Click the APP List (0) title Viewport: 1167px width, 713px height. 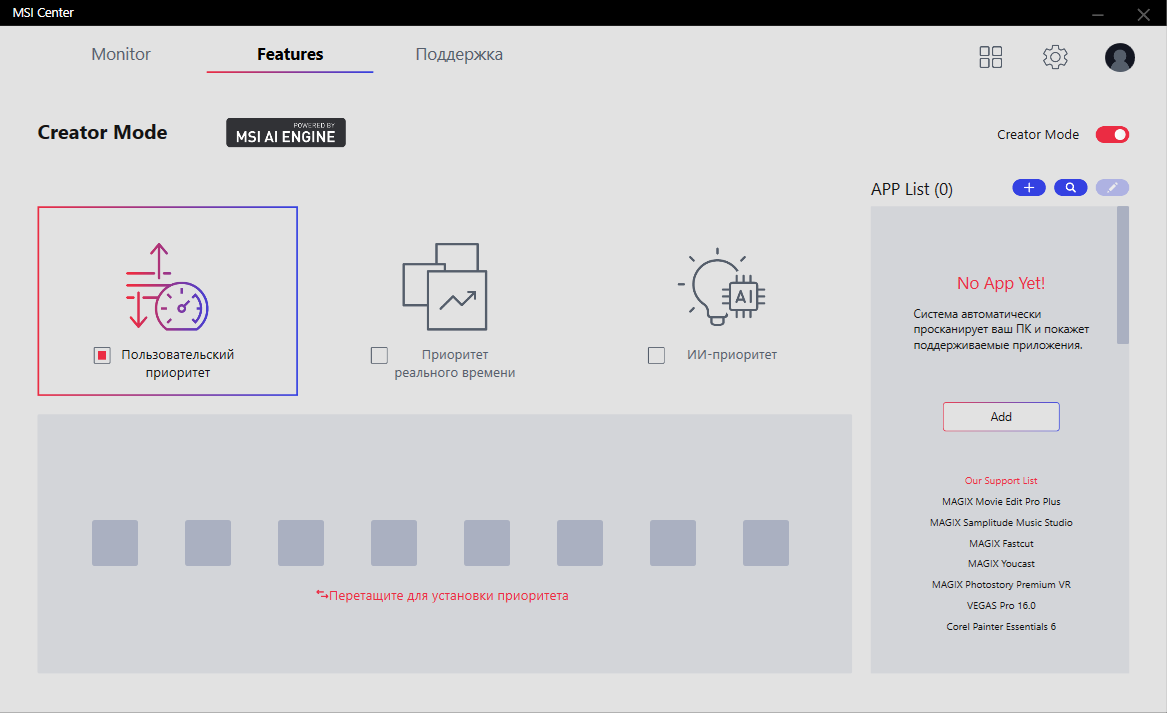(x=912, y=189)
